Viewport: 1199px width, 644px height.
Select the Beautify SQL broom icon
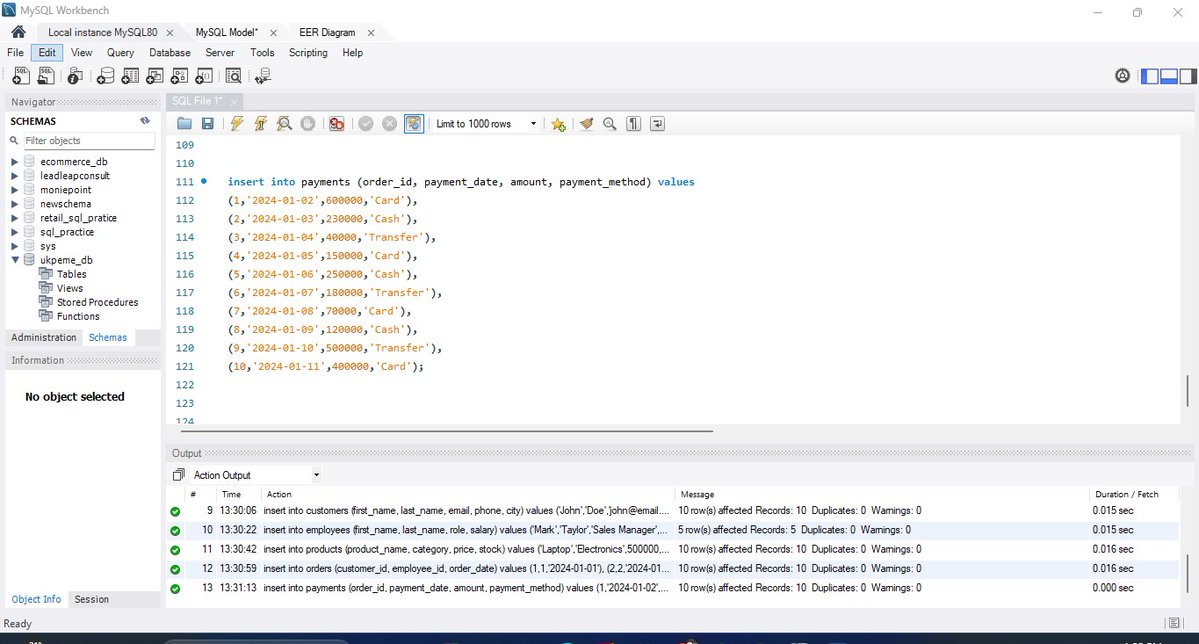586,123
